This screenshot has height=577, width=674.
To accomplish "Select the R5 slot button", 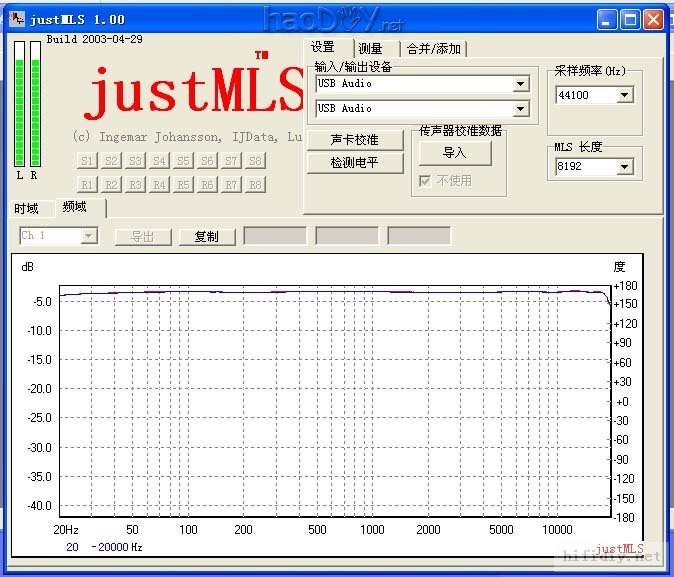I will [183, 185].
